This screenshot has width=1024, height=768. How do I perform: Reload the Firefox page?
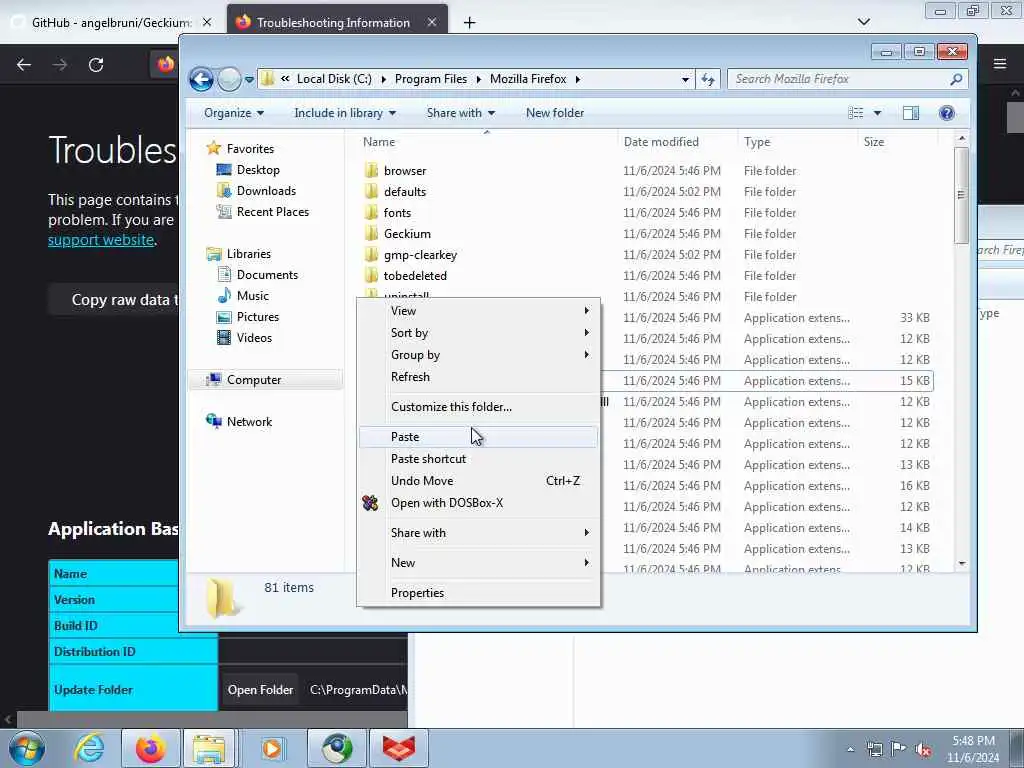96,65
